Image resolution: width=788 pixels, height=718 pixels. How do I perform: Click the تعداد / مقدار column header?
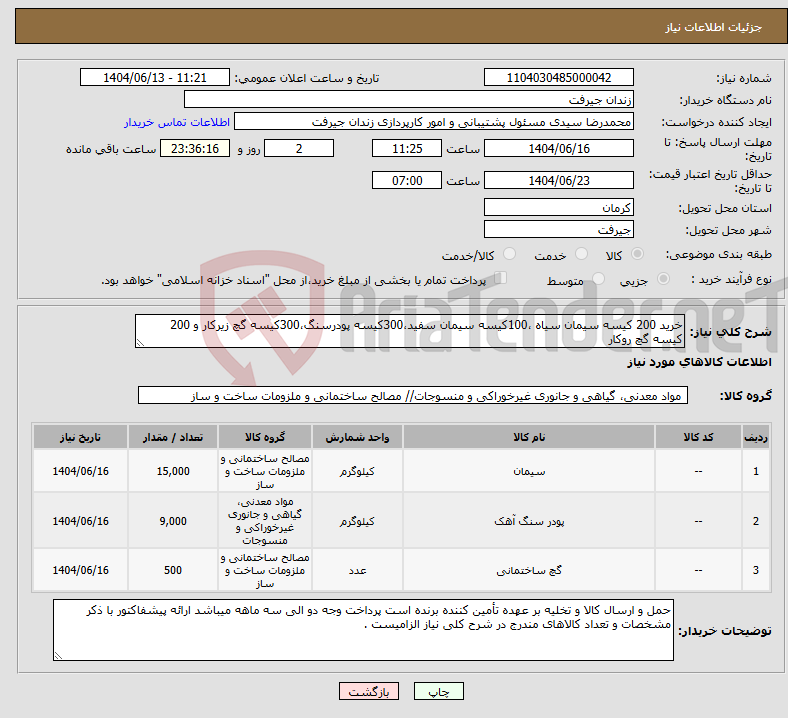point(173,437)
